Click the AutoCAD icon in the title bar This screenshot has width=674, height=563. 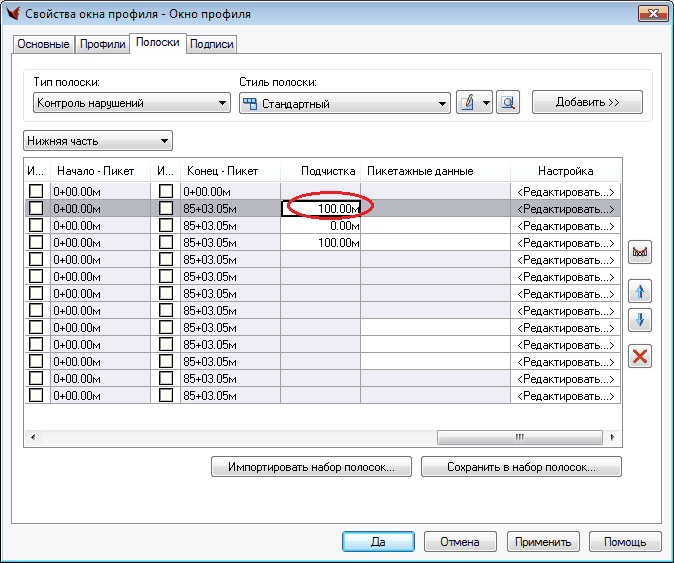click(x=13, y=14)
